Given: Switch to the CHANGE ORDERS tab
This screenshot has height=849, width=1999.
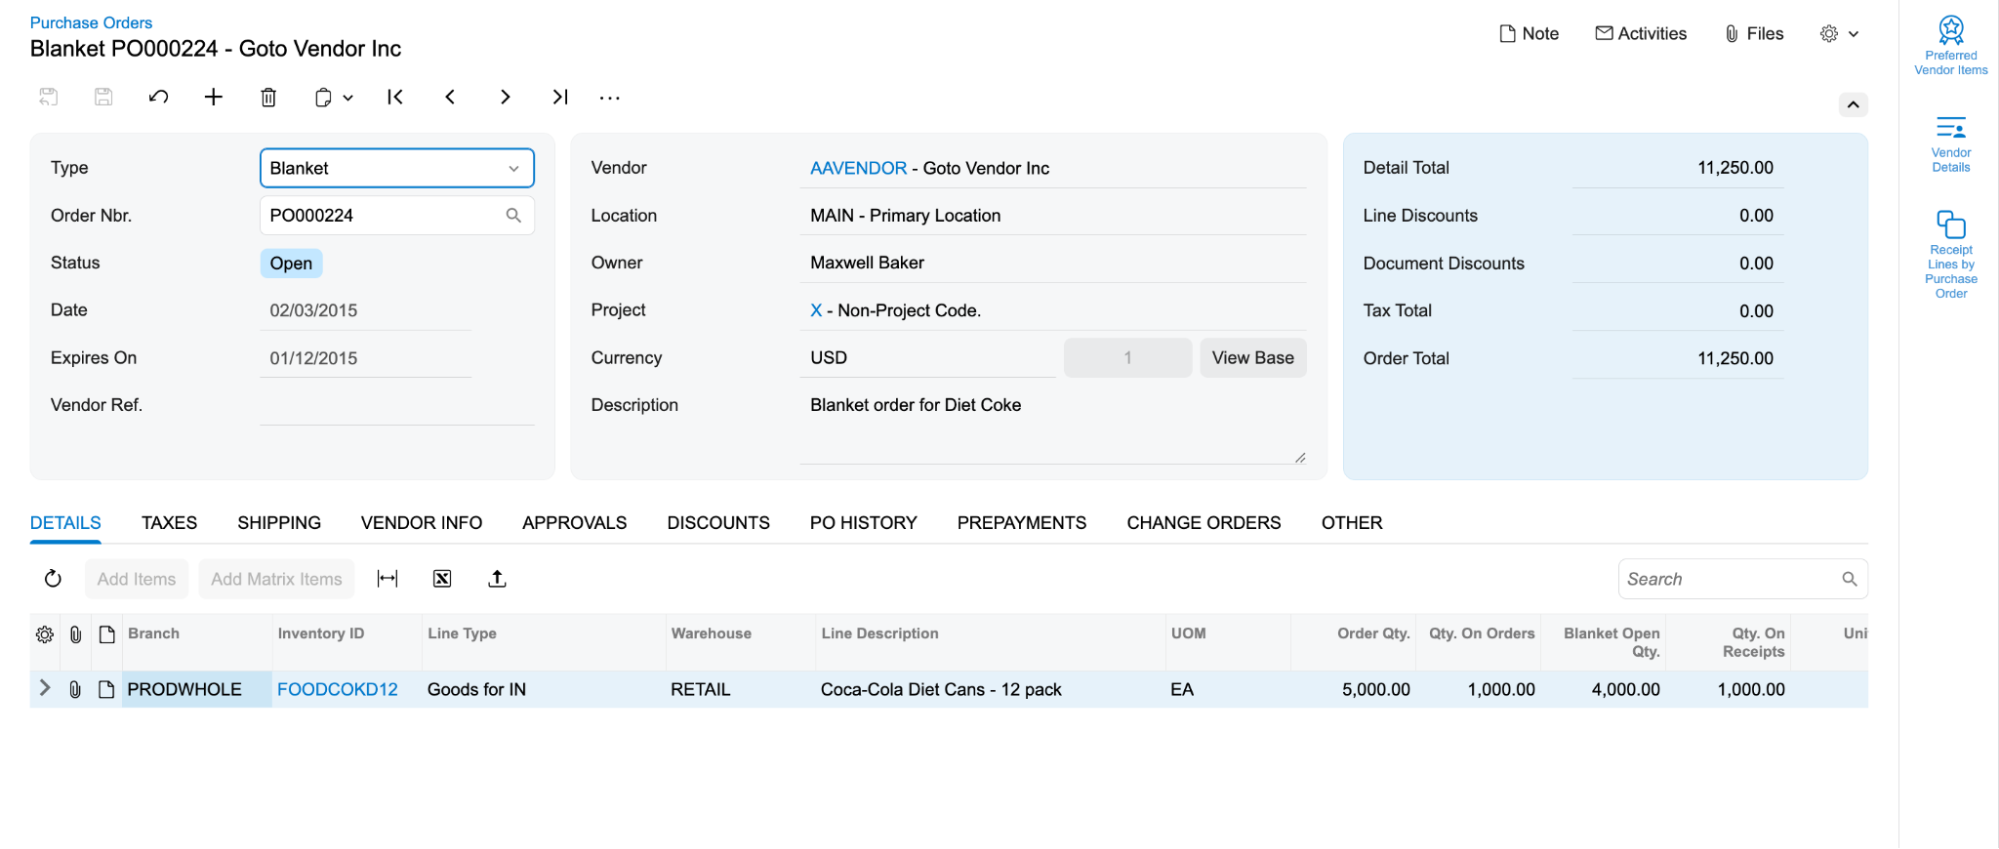Looking at the screenshot, I should 1203,523.
